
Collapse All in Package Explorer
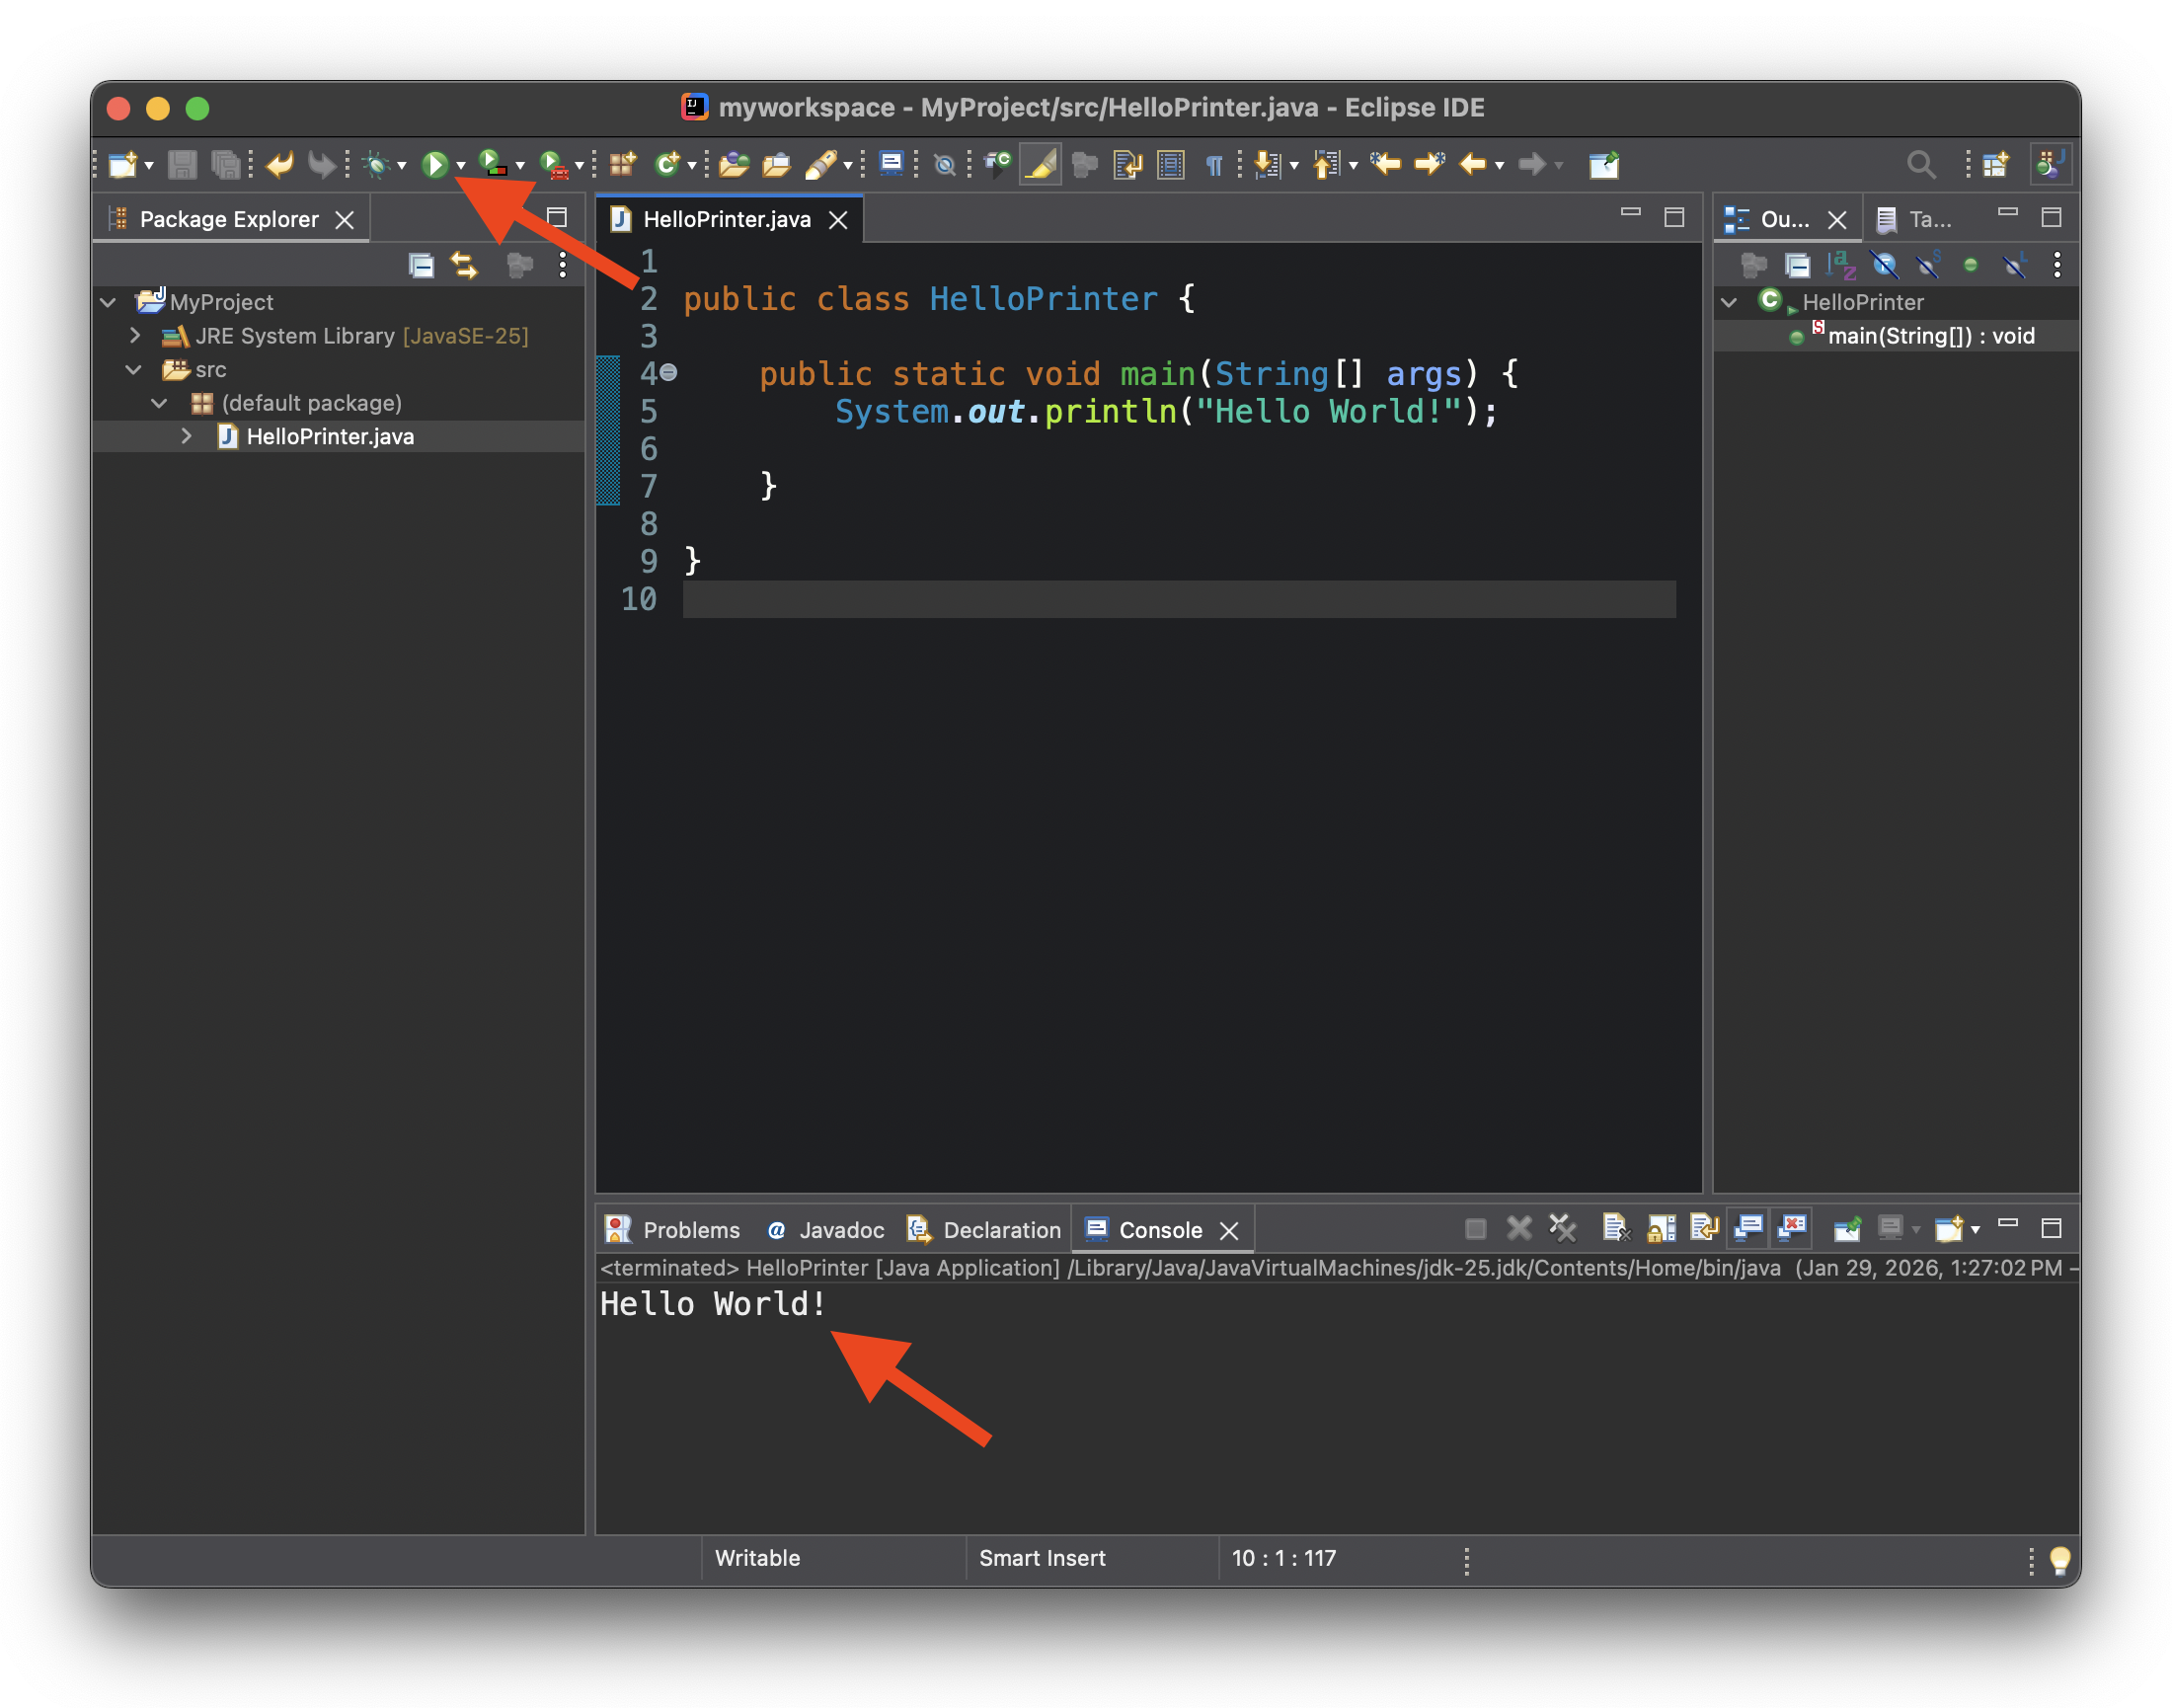pos(421,265)
